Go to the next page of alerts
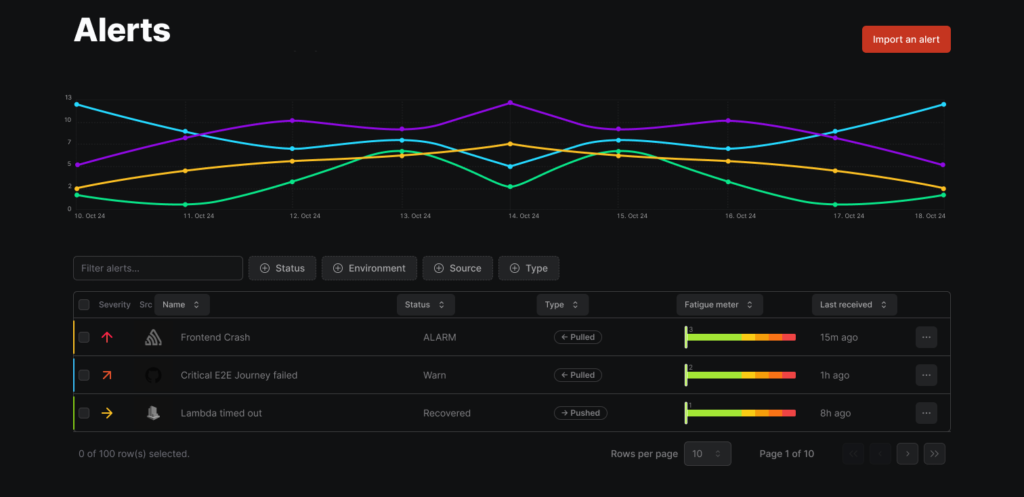Image resolution: width=1024 pixels, height=497 pixels. coord(907,453)
